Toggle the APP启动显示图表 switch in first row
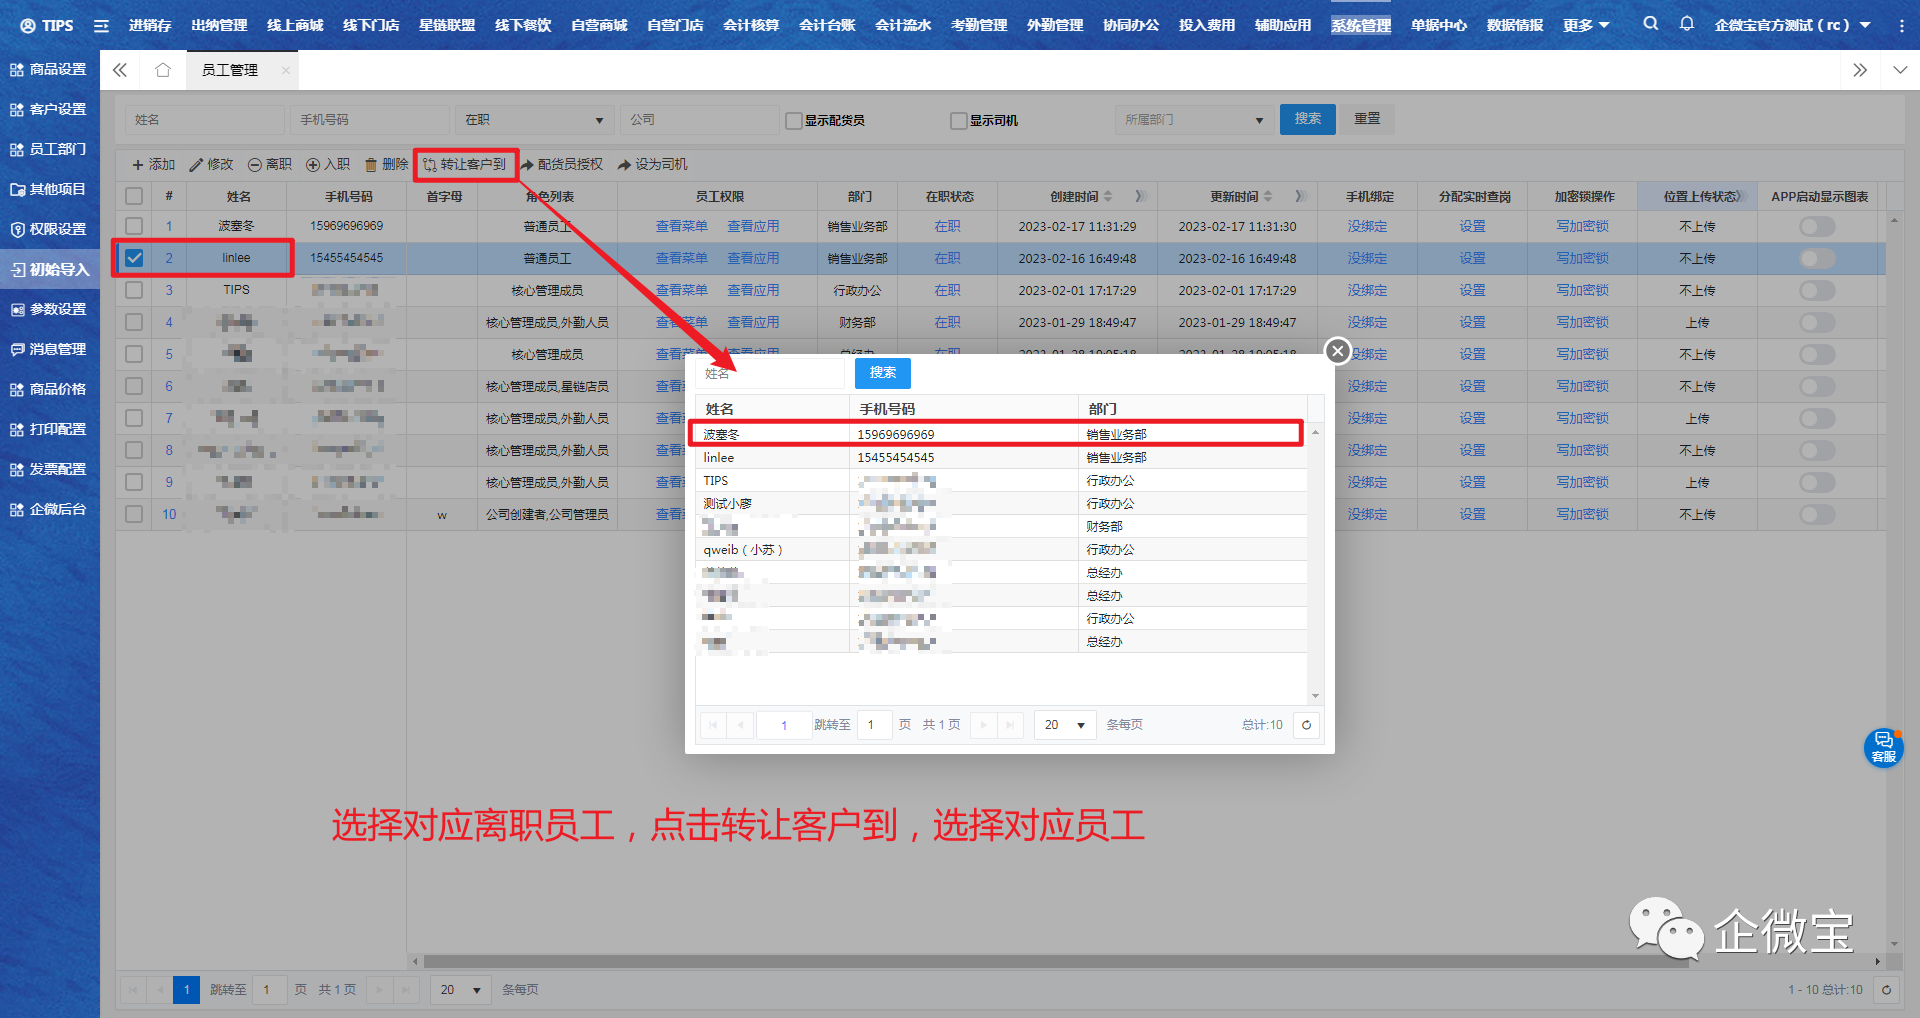1920x1018 pixels. (x=1817, y=227)
